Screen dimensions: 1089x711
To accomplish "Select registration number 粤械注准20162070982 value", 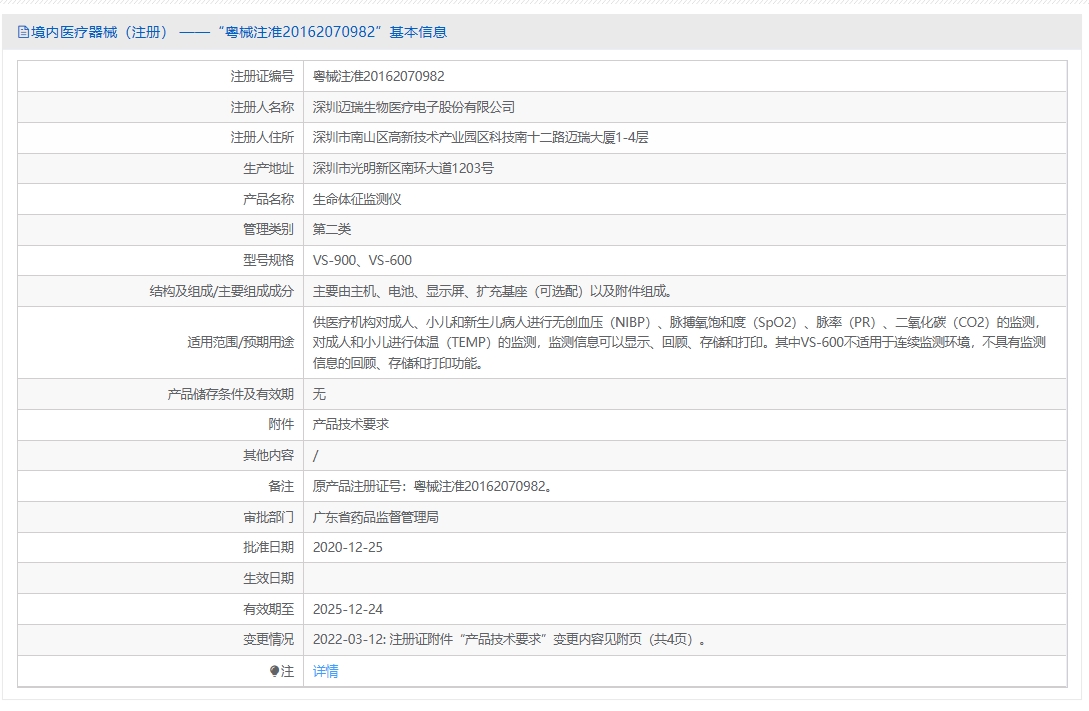I will [x=378, y=76].
